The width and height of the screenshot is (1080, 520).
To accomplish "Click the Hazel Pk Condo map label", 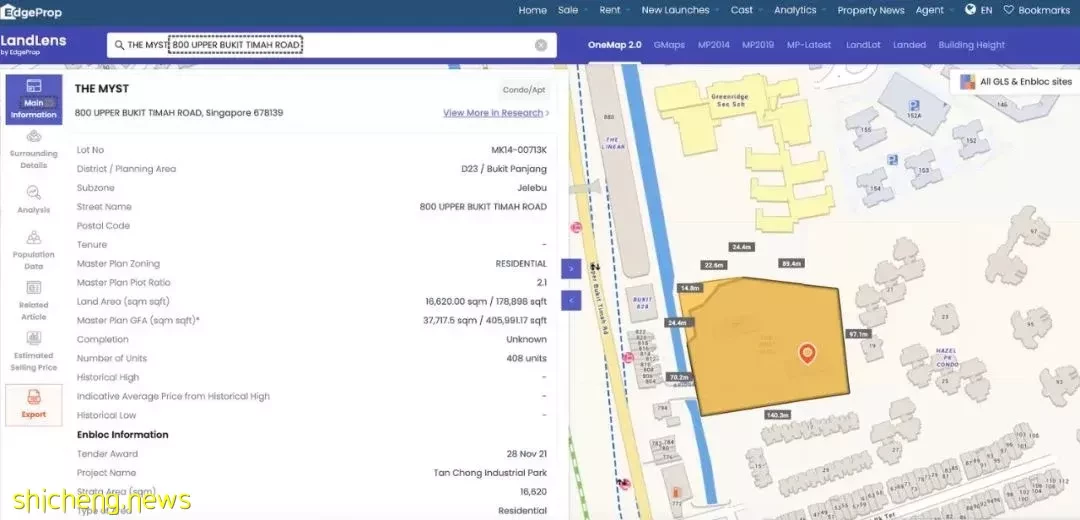I will click(946, 357).
